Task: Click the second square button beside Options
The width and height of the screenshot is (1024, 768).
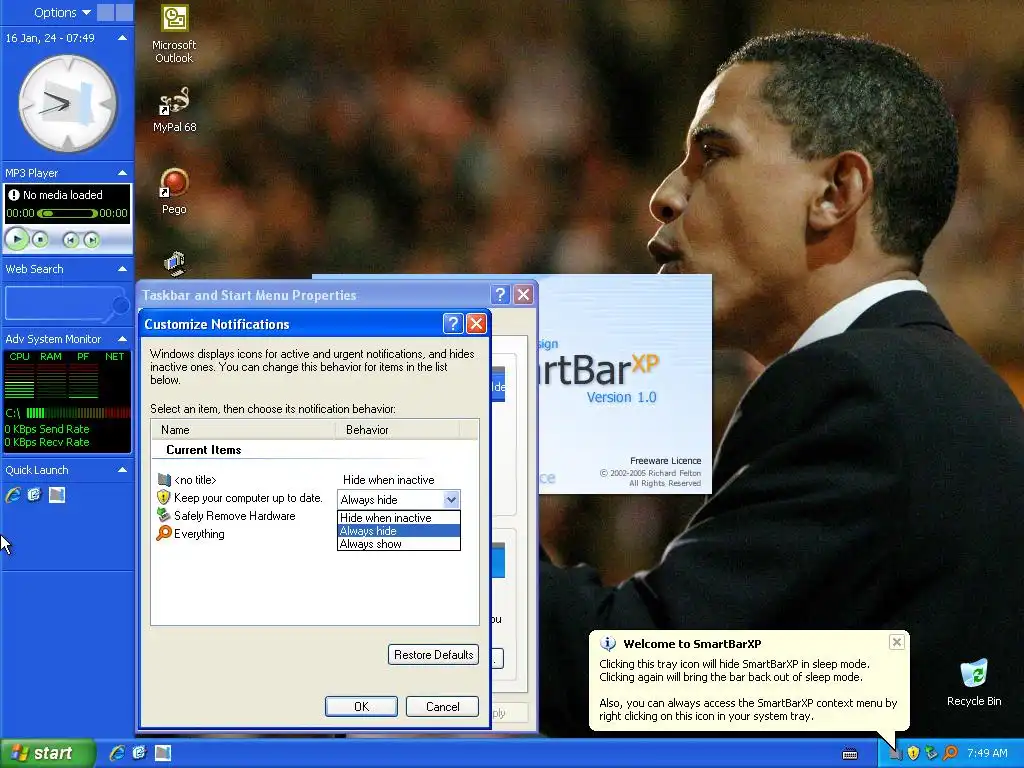Action: pyautogui.click(x=124, y=12)
